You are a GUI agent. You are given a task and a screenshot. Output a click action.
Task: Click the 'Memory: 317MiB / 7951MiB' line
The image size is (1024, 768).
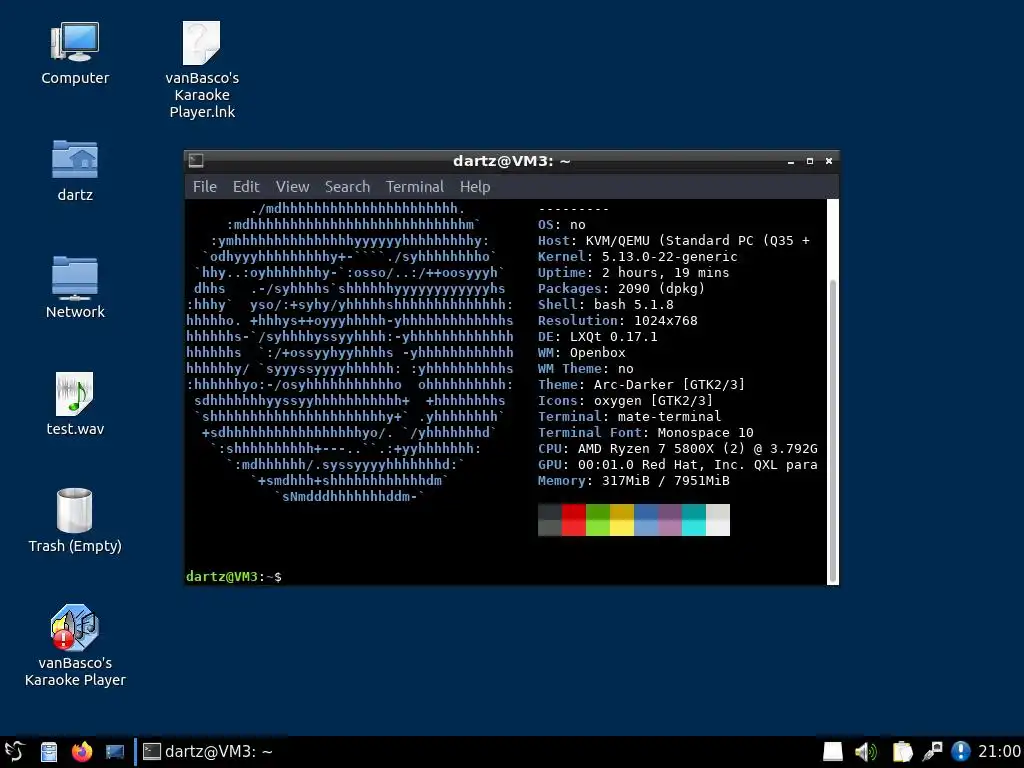click(x=633, y=481)
